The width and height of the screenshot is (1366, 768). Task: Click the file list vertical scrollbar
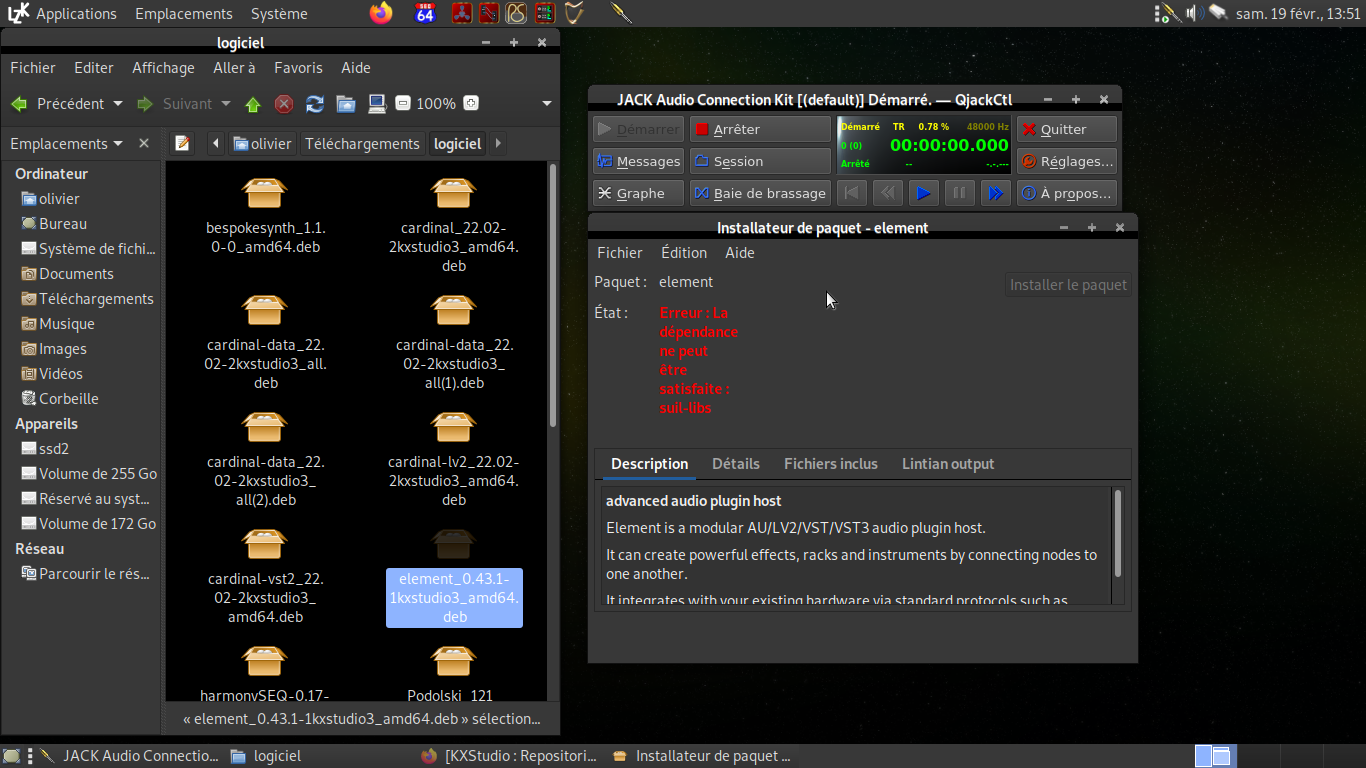[553, 296]
